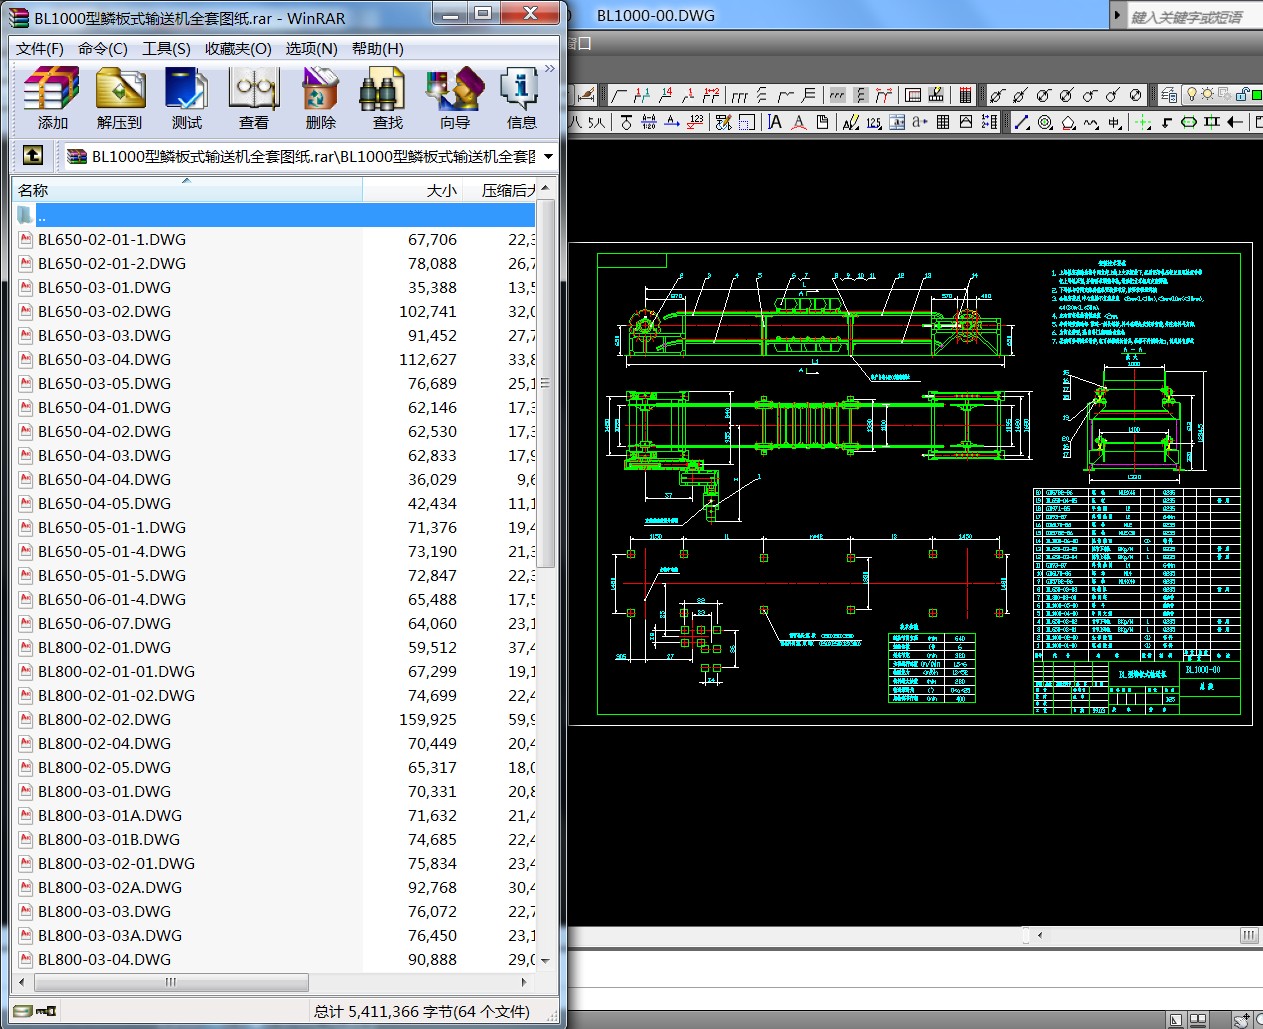Select the BL800-02-02.DWG file

coord(104,719)
